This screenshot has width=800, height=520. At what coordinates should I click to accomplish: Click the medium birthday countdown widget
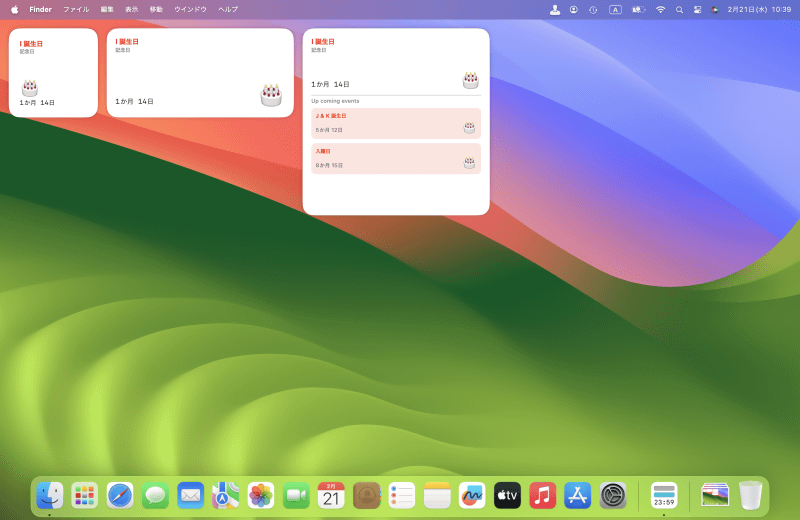[x=200, y=73]
